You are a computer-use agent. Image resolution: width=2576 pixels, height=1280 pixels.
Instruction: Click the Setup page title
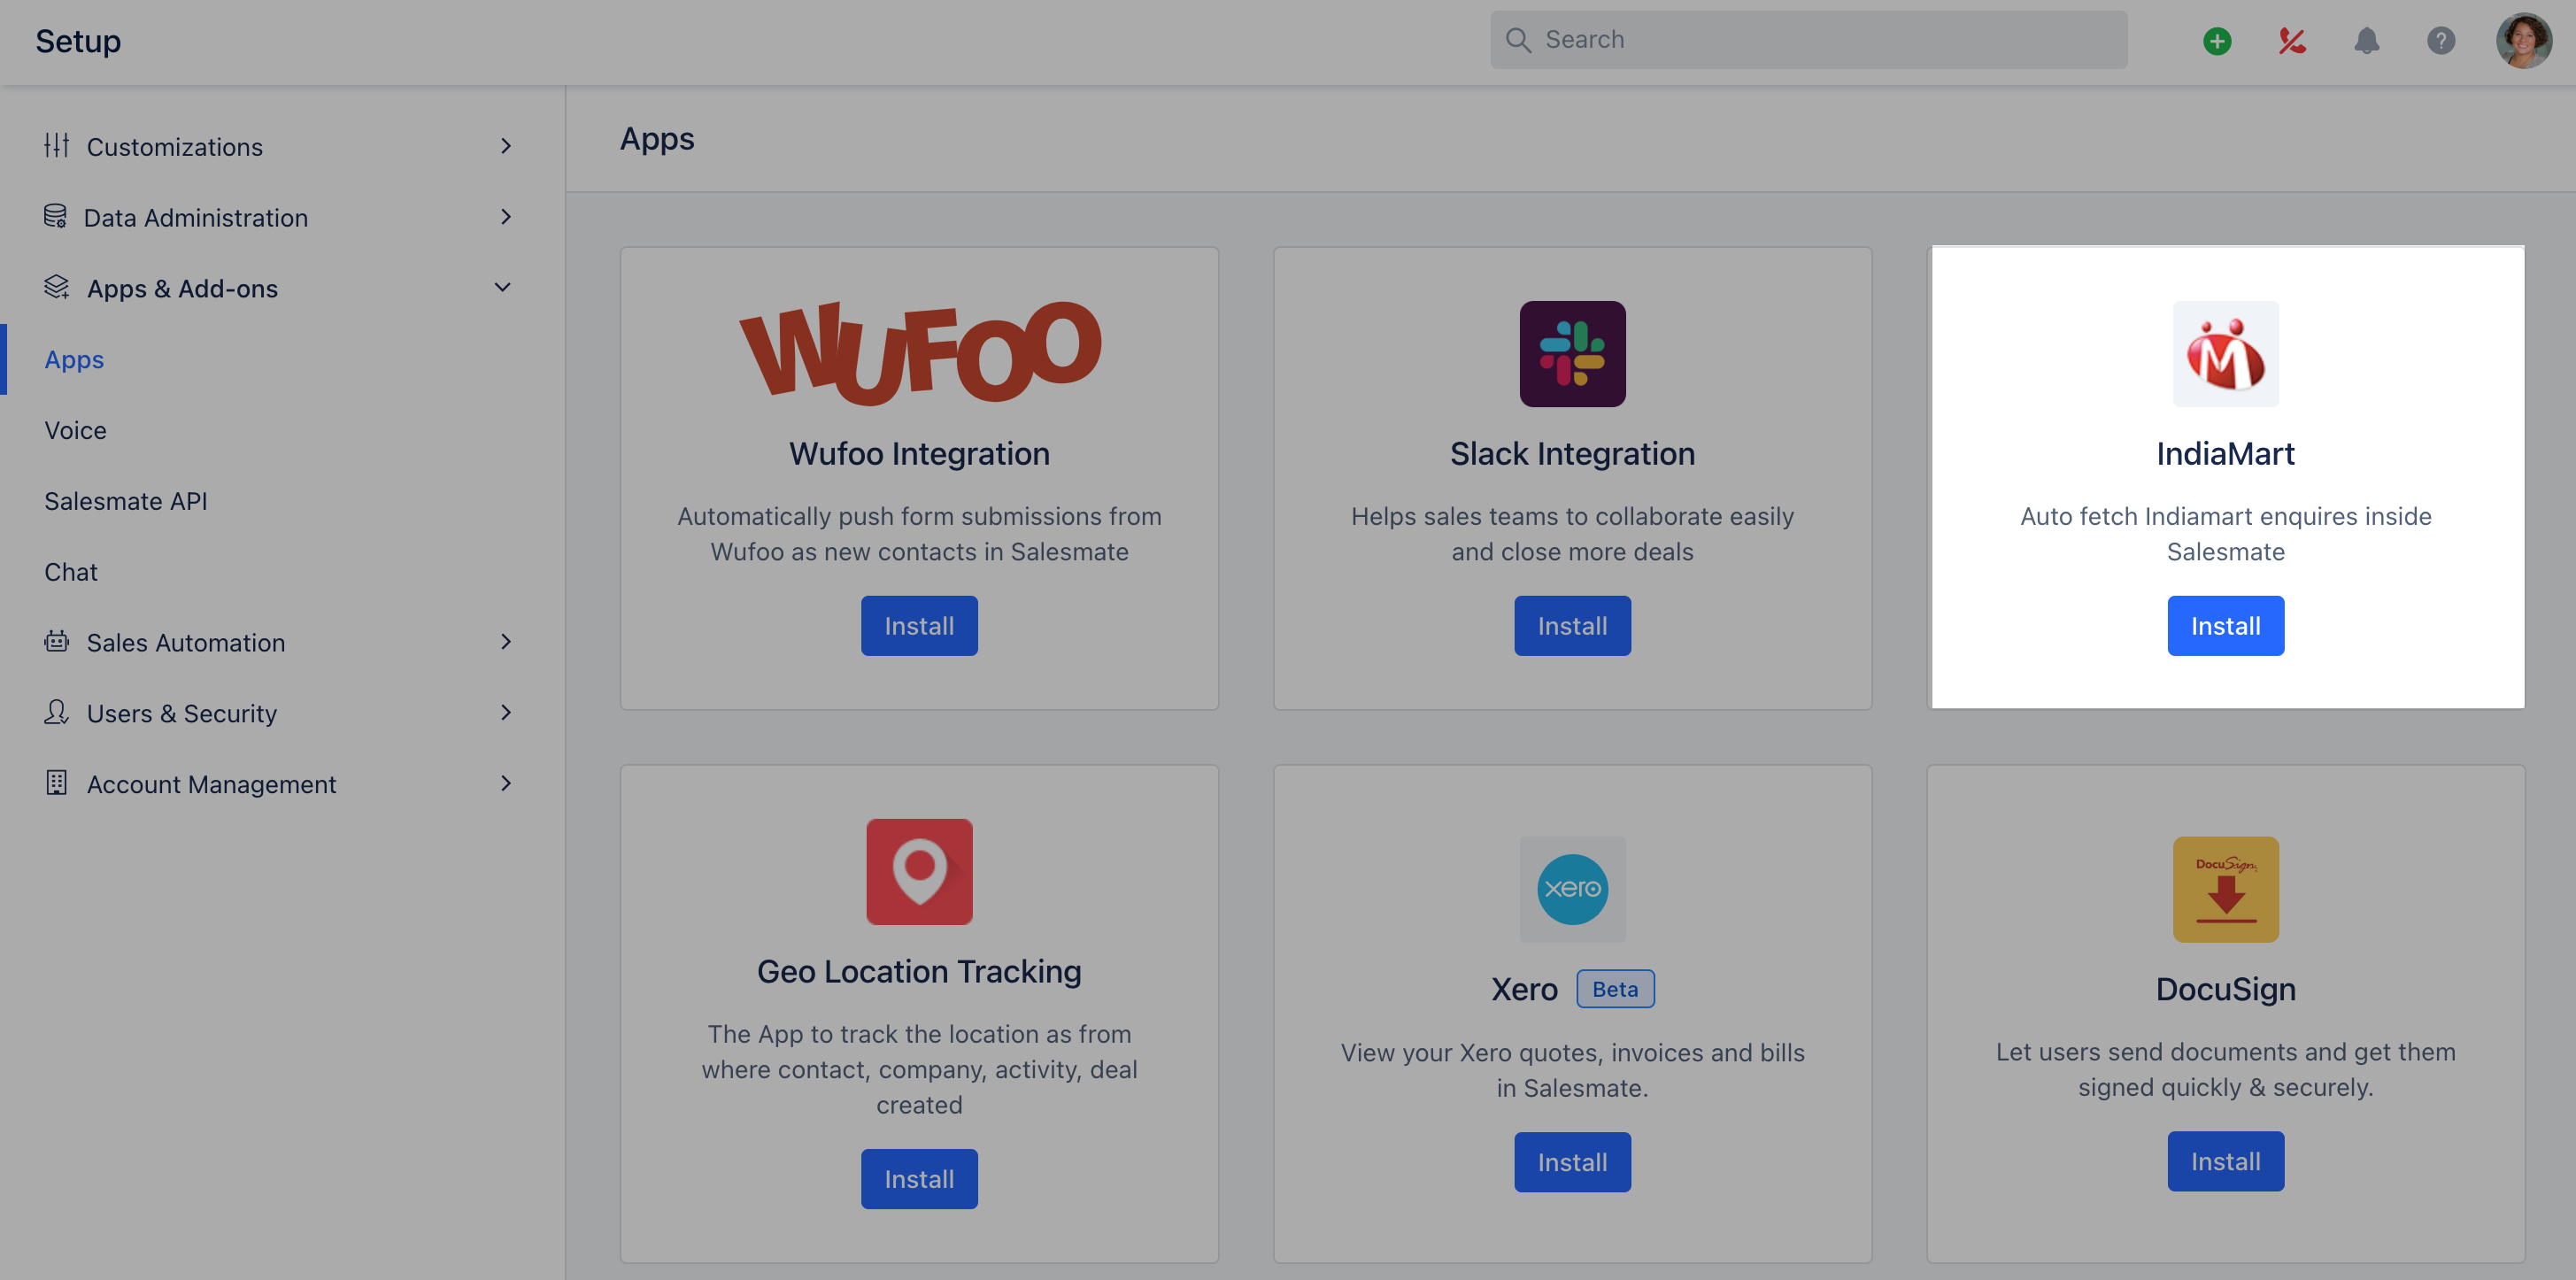(x=78, y=41)
